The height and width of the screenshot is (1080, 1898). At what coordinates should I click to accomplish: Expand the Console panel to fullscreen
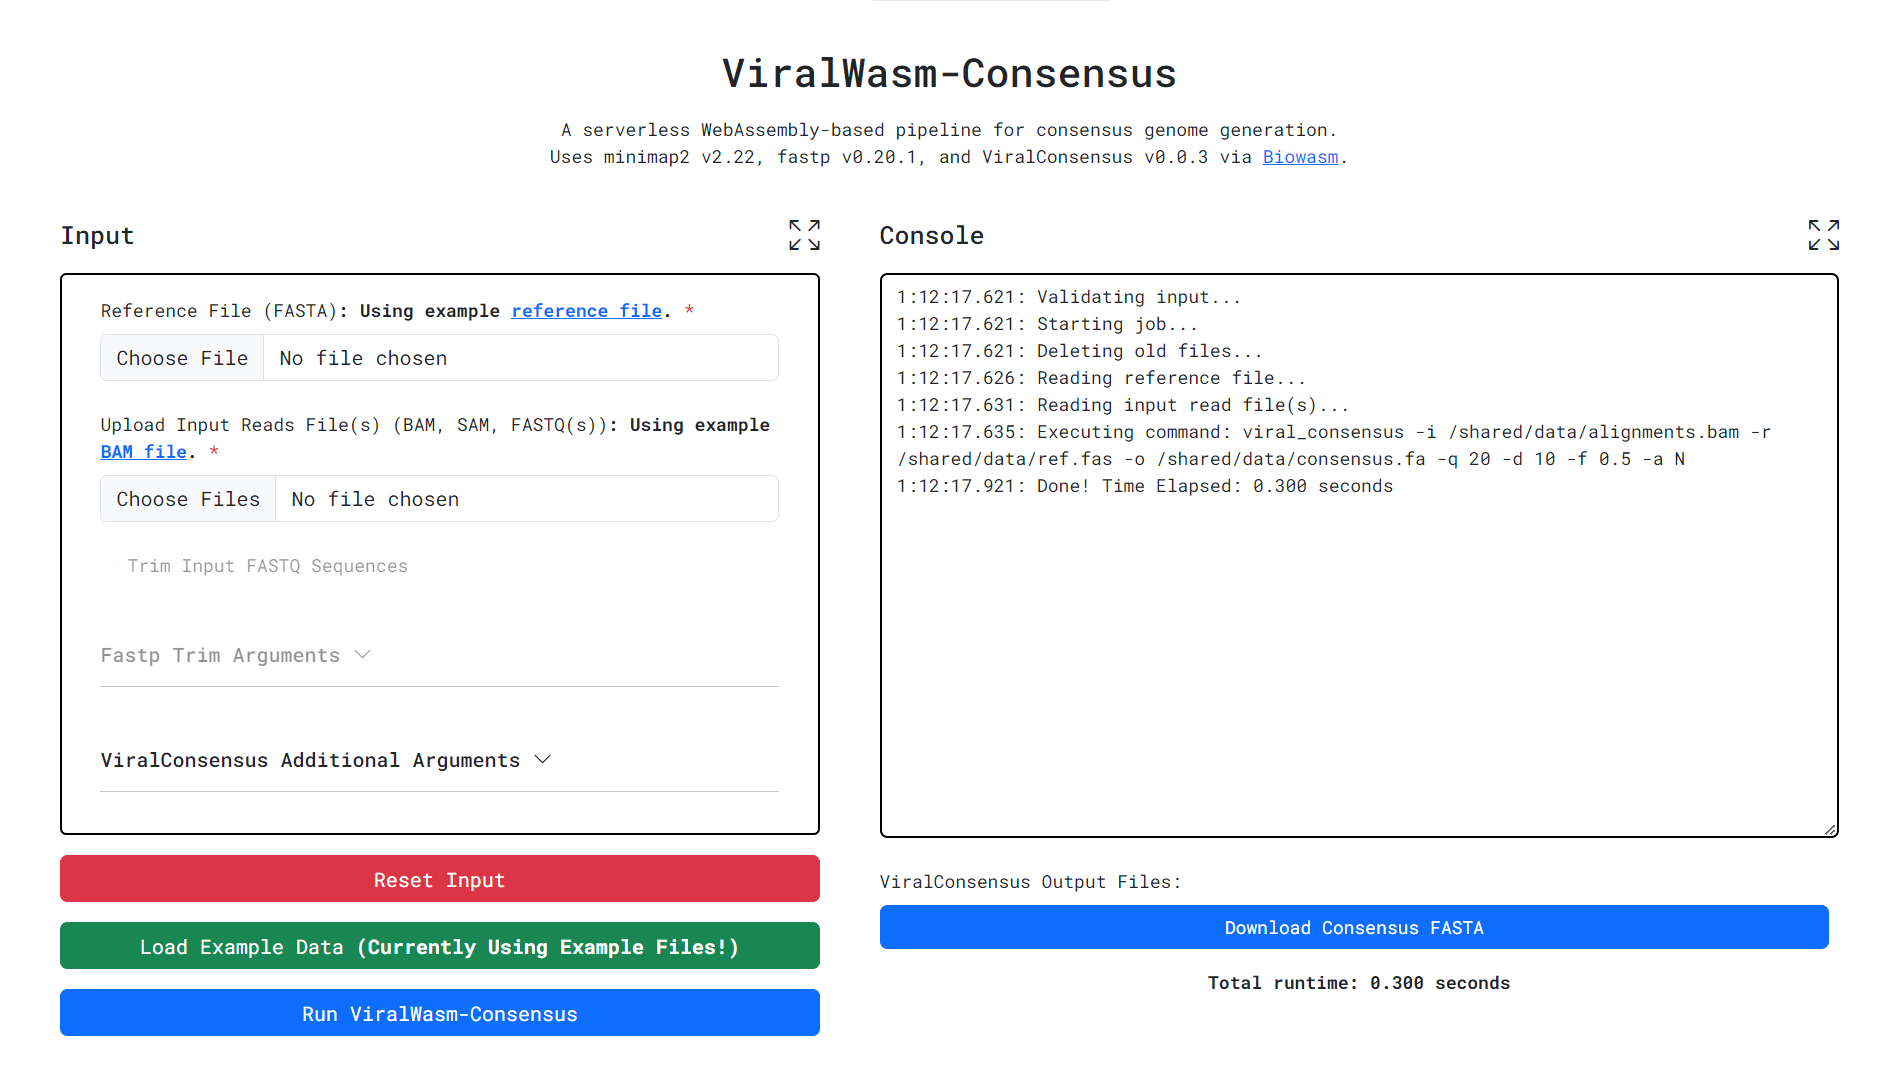click(x=1823, y=235)
